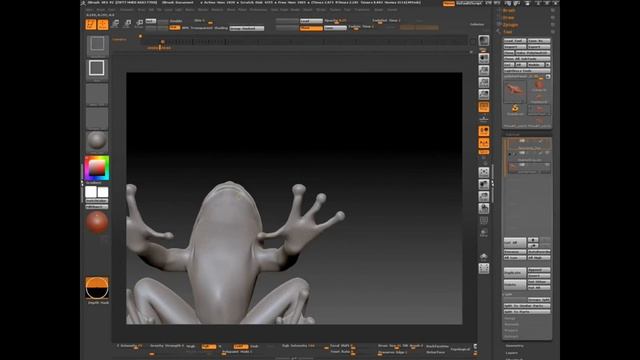Screen dimensions: 640x360
Task: Open the Alpha menu in menu bar
Action: pos(90,9)
